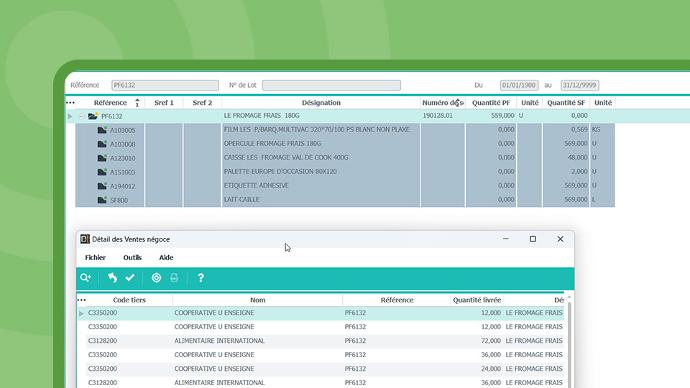Click the help question mark icon
The image size is (690, 388).
click(x=201, y=278)
